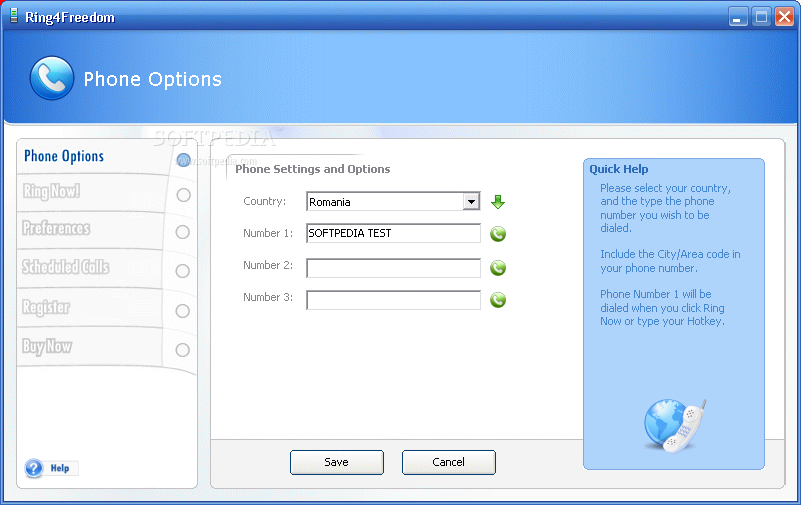Click the globe and phone Quick Help image
801x505 pixels.
pyautogui.click(x=674, y=426)
